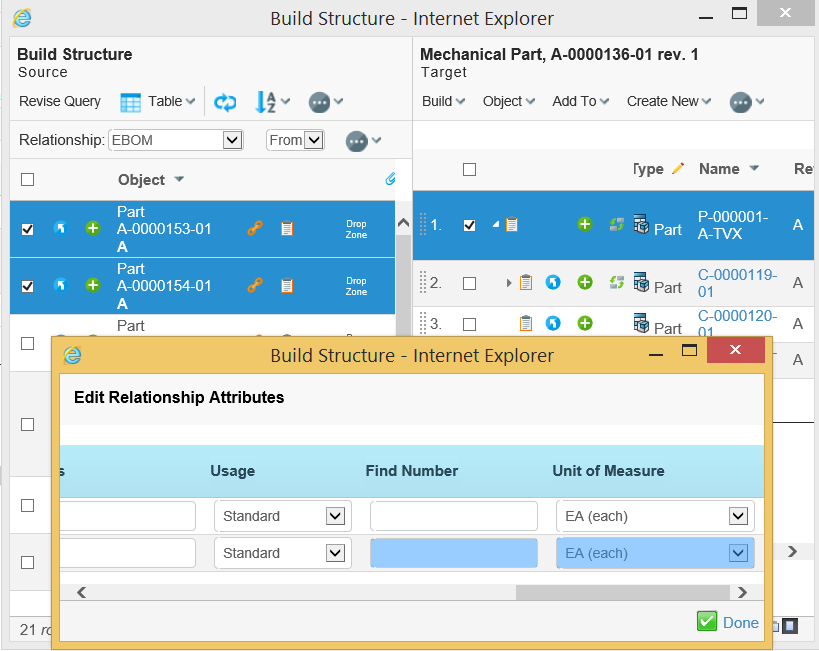
Task: Open the Create New menu
Action: pos(668,101)
